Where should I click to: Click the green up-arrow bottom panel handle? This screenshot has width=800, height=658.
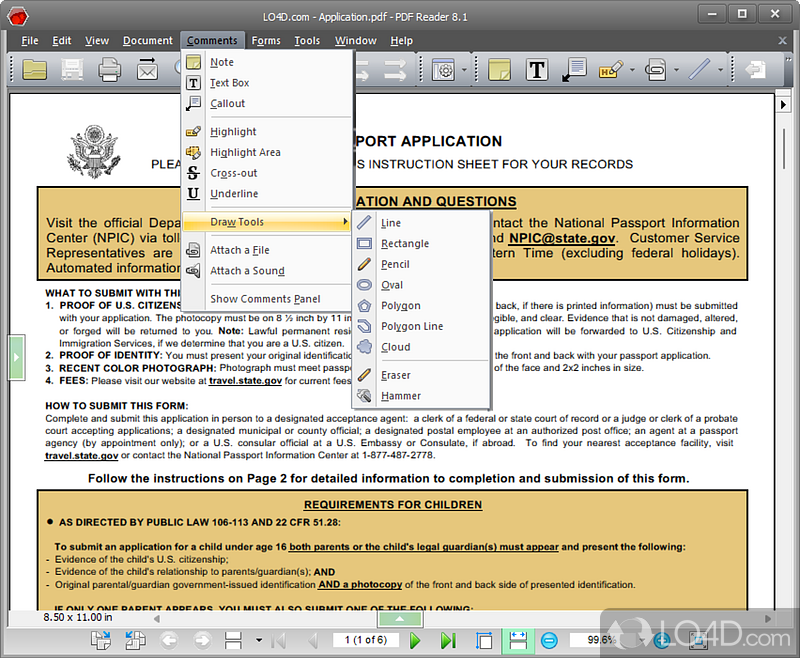coord(400,619)
